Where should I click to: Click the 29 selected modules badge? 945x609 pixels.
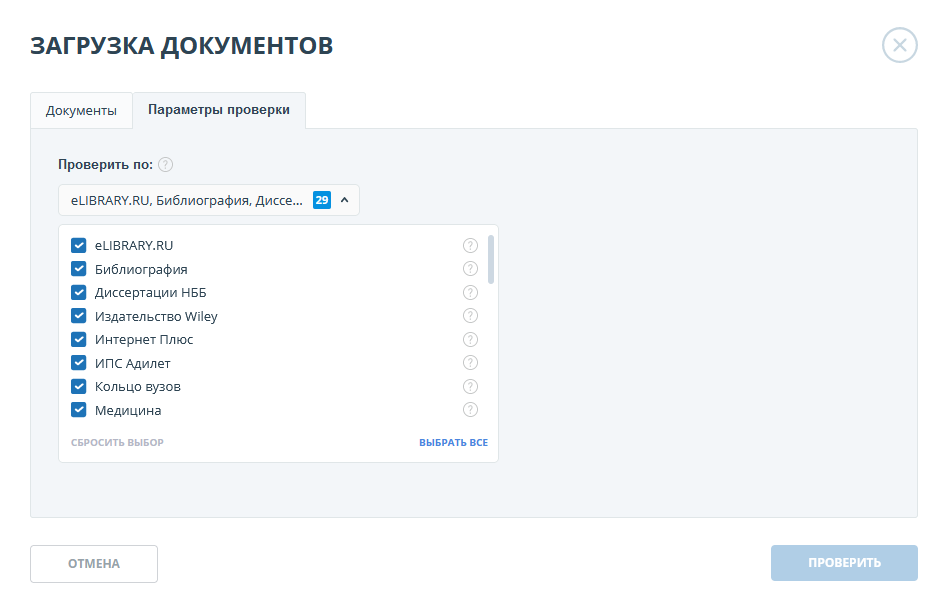point(321,200)
